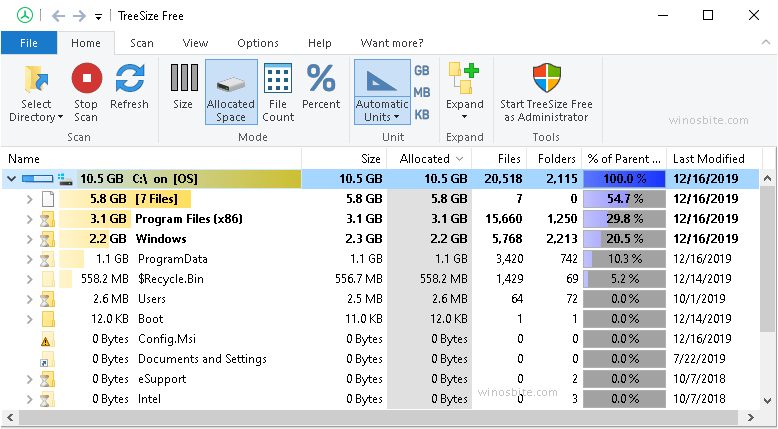Go back with the left arrow
The image size is (778, 429).
59,16
